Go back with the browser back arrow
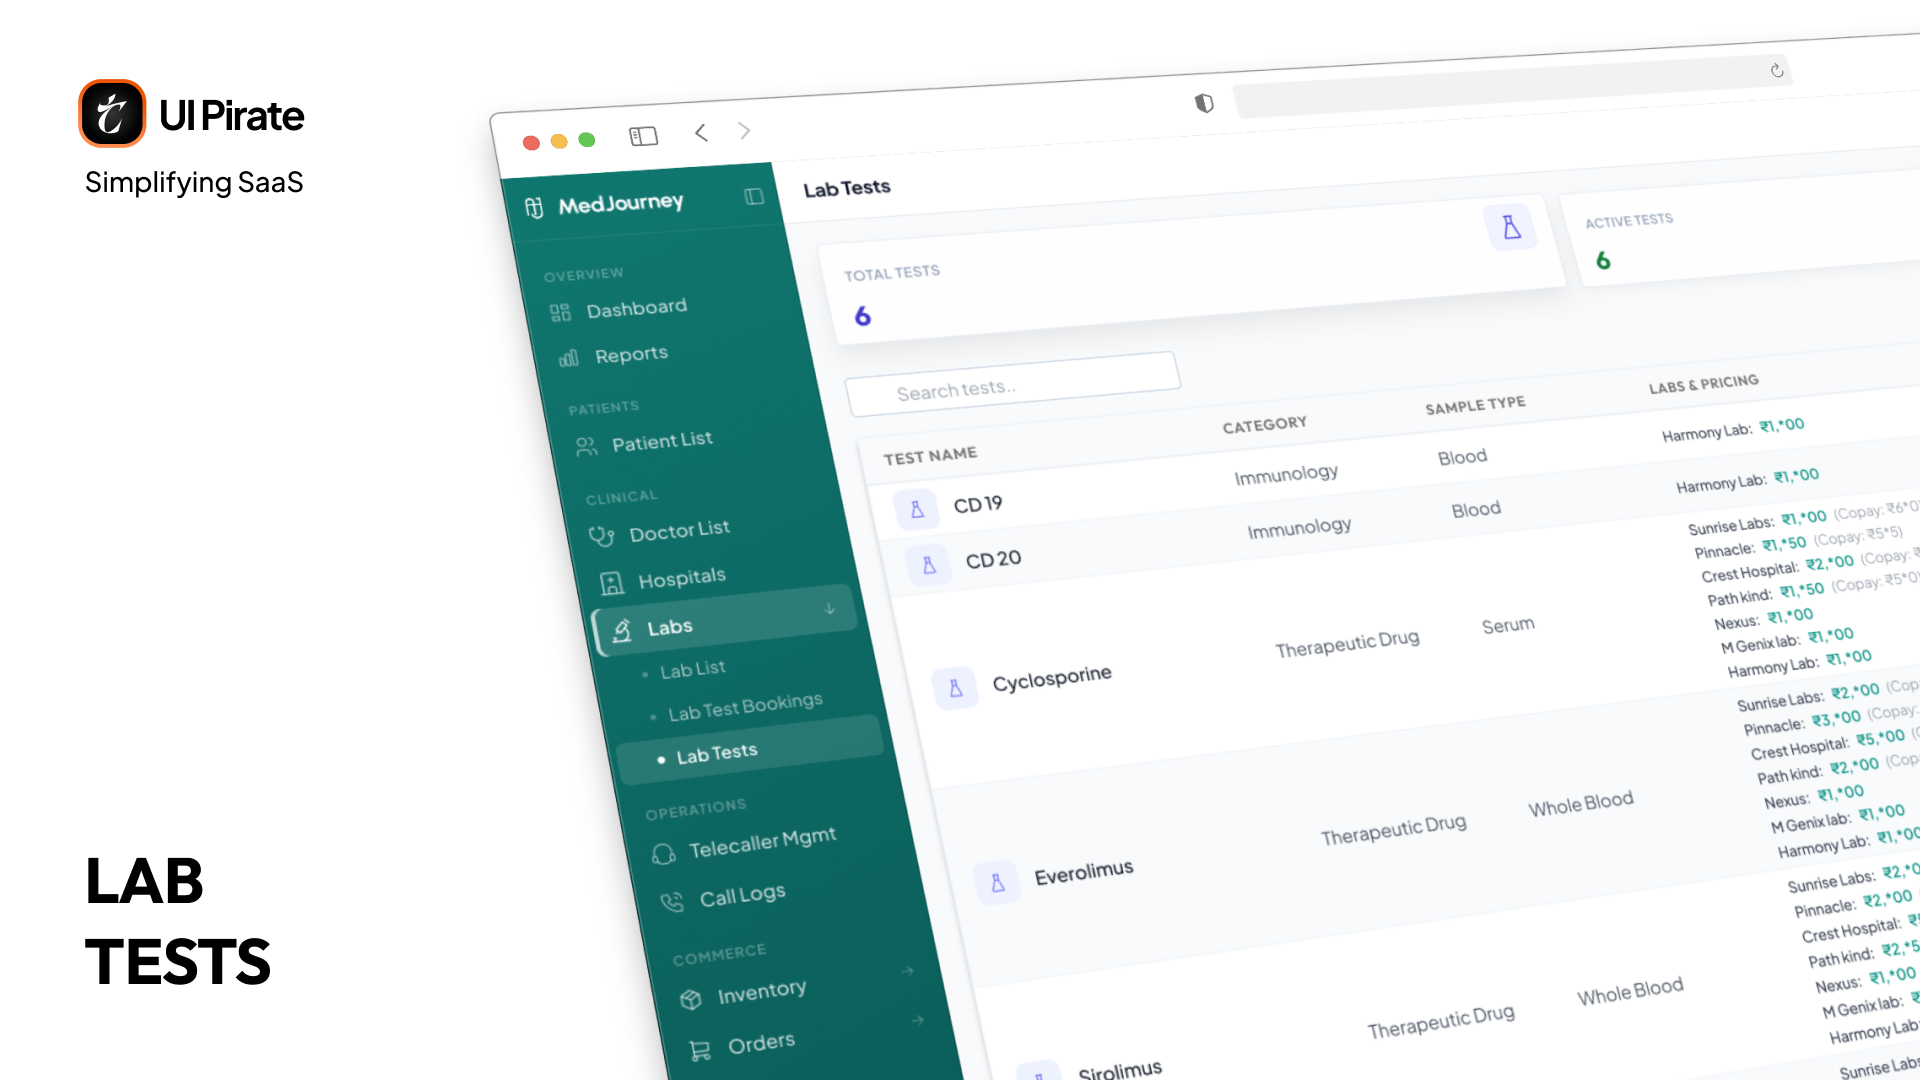1920x1080 pixels. click(701, 132)
